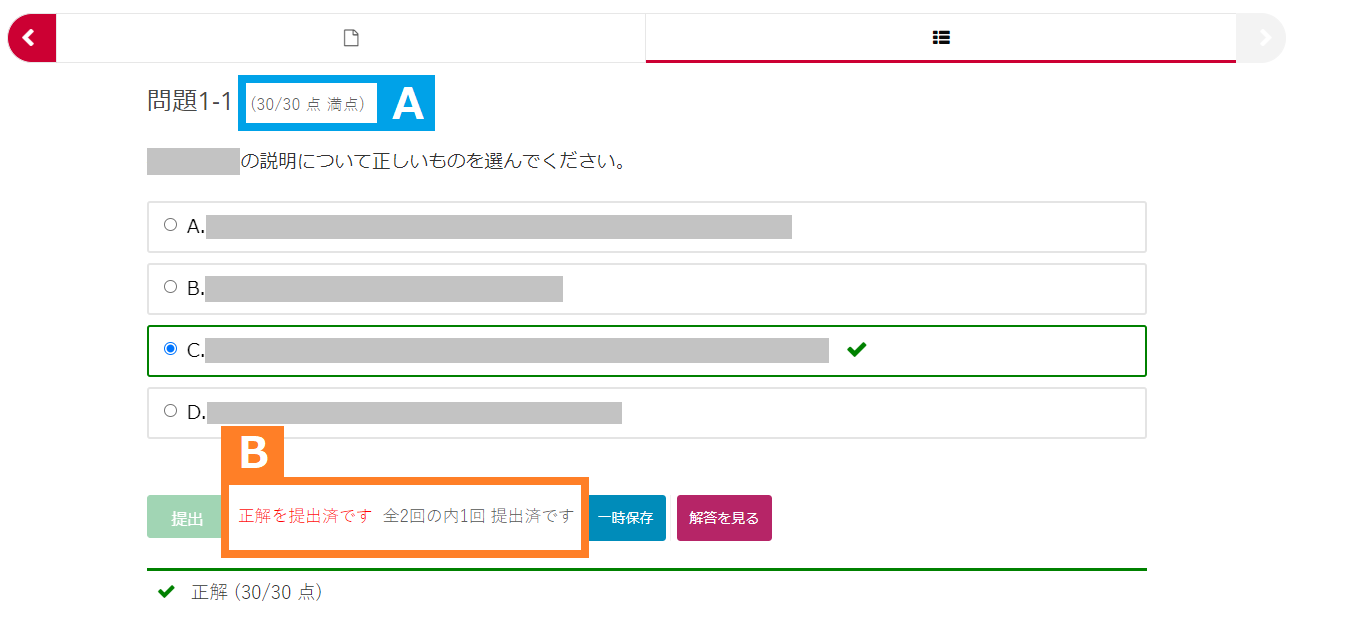The image size is (1364, 628).
Task: Select radio button for answer A
Action: click(170, 225)
